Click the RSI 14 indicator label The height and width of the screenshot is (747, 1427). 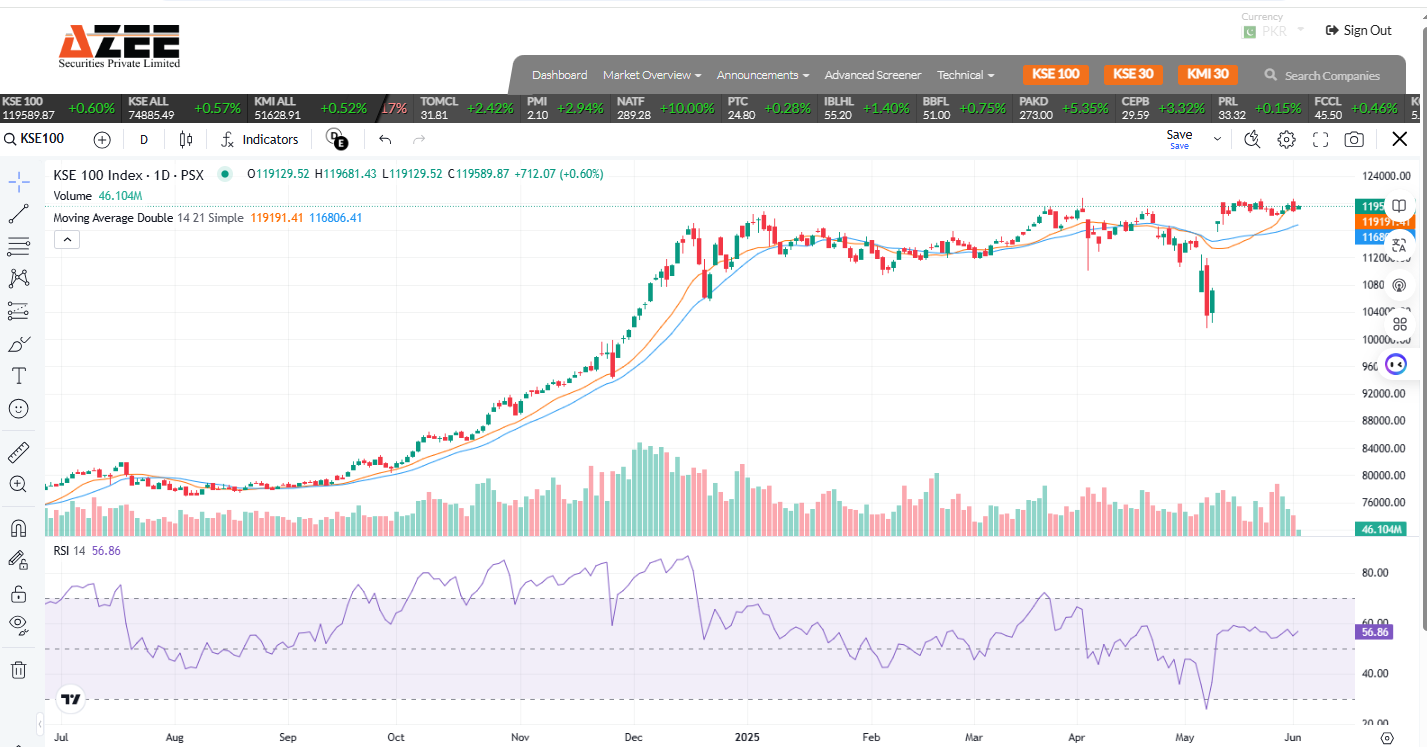(x=70, y=551)
